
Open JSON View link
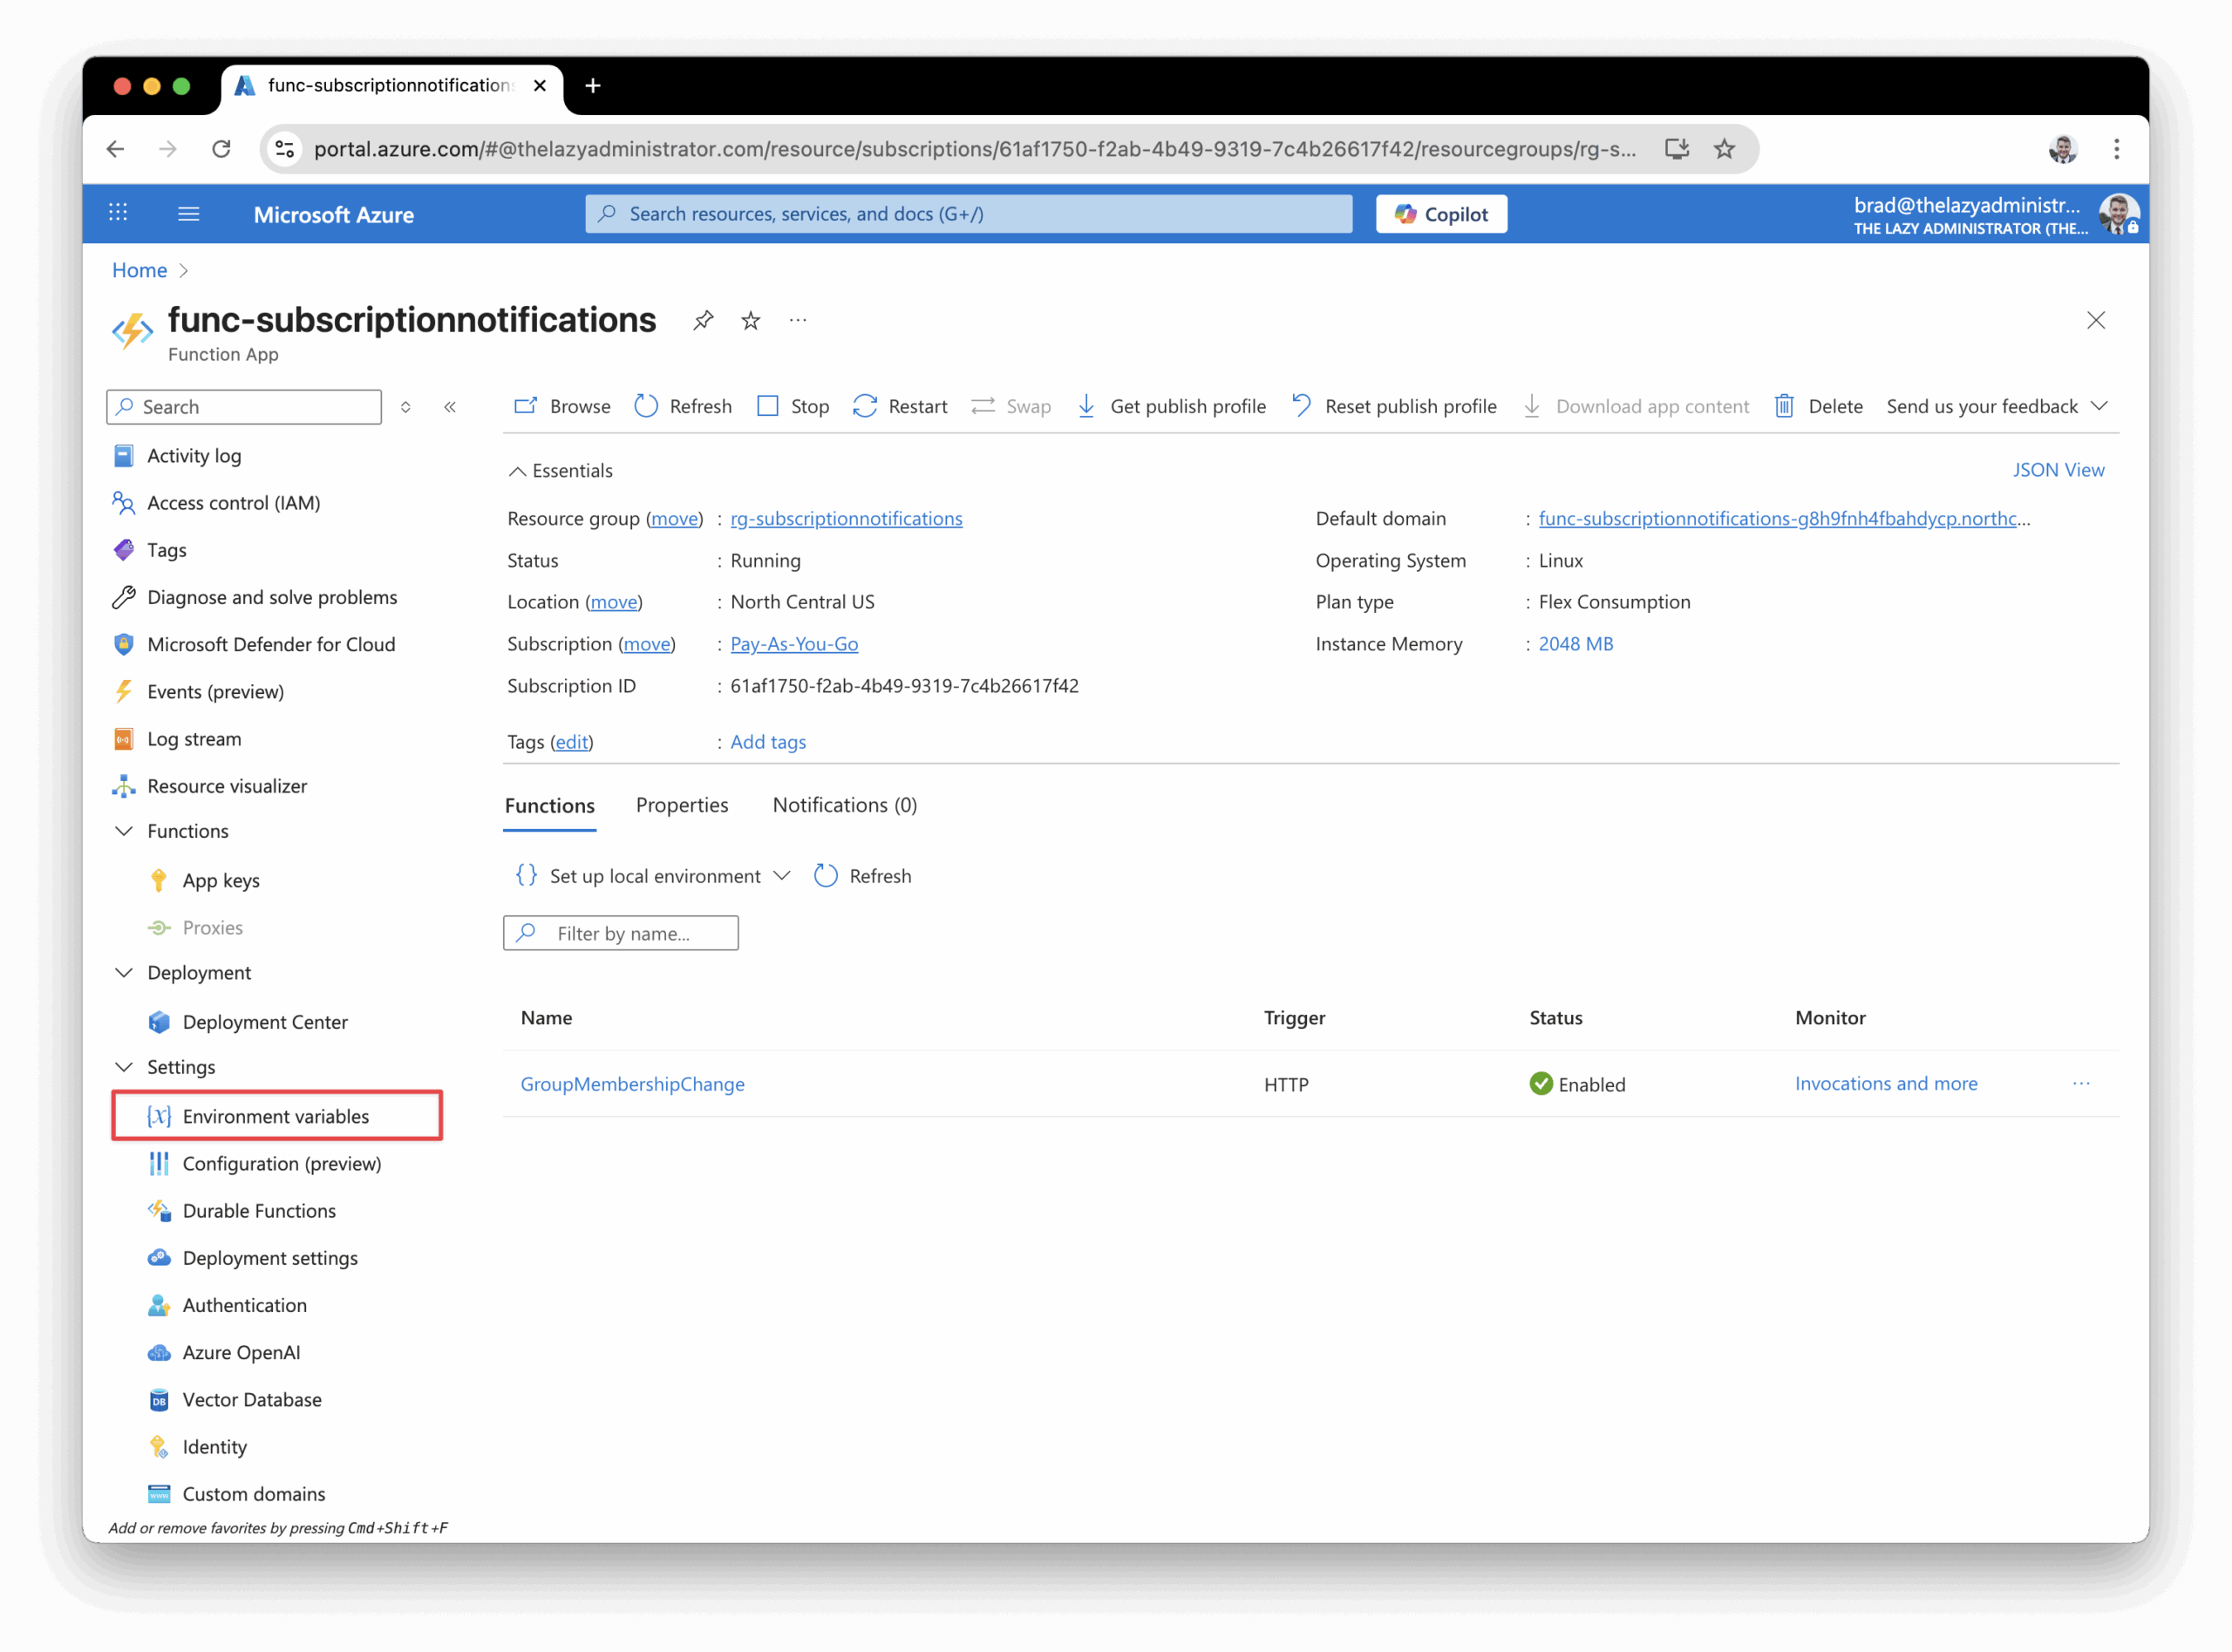(2058, 470)
